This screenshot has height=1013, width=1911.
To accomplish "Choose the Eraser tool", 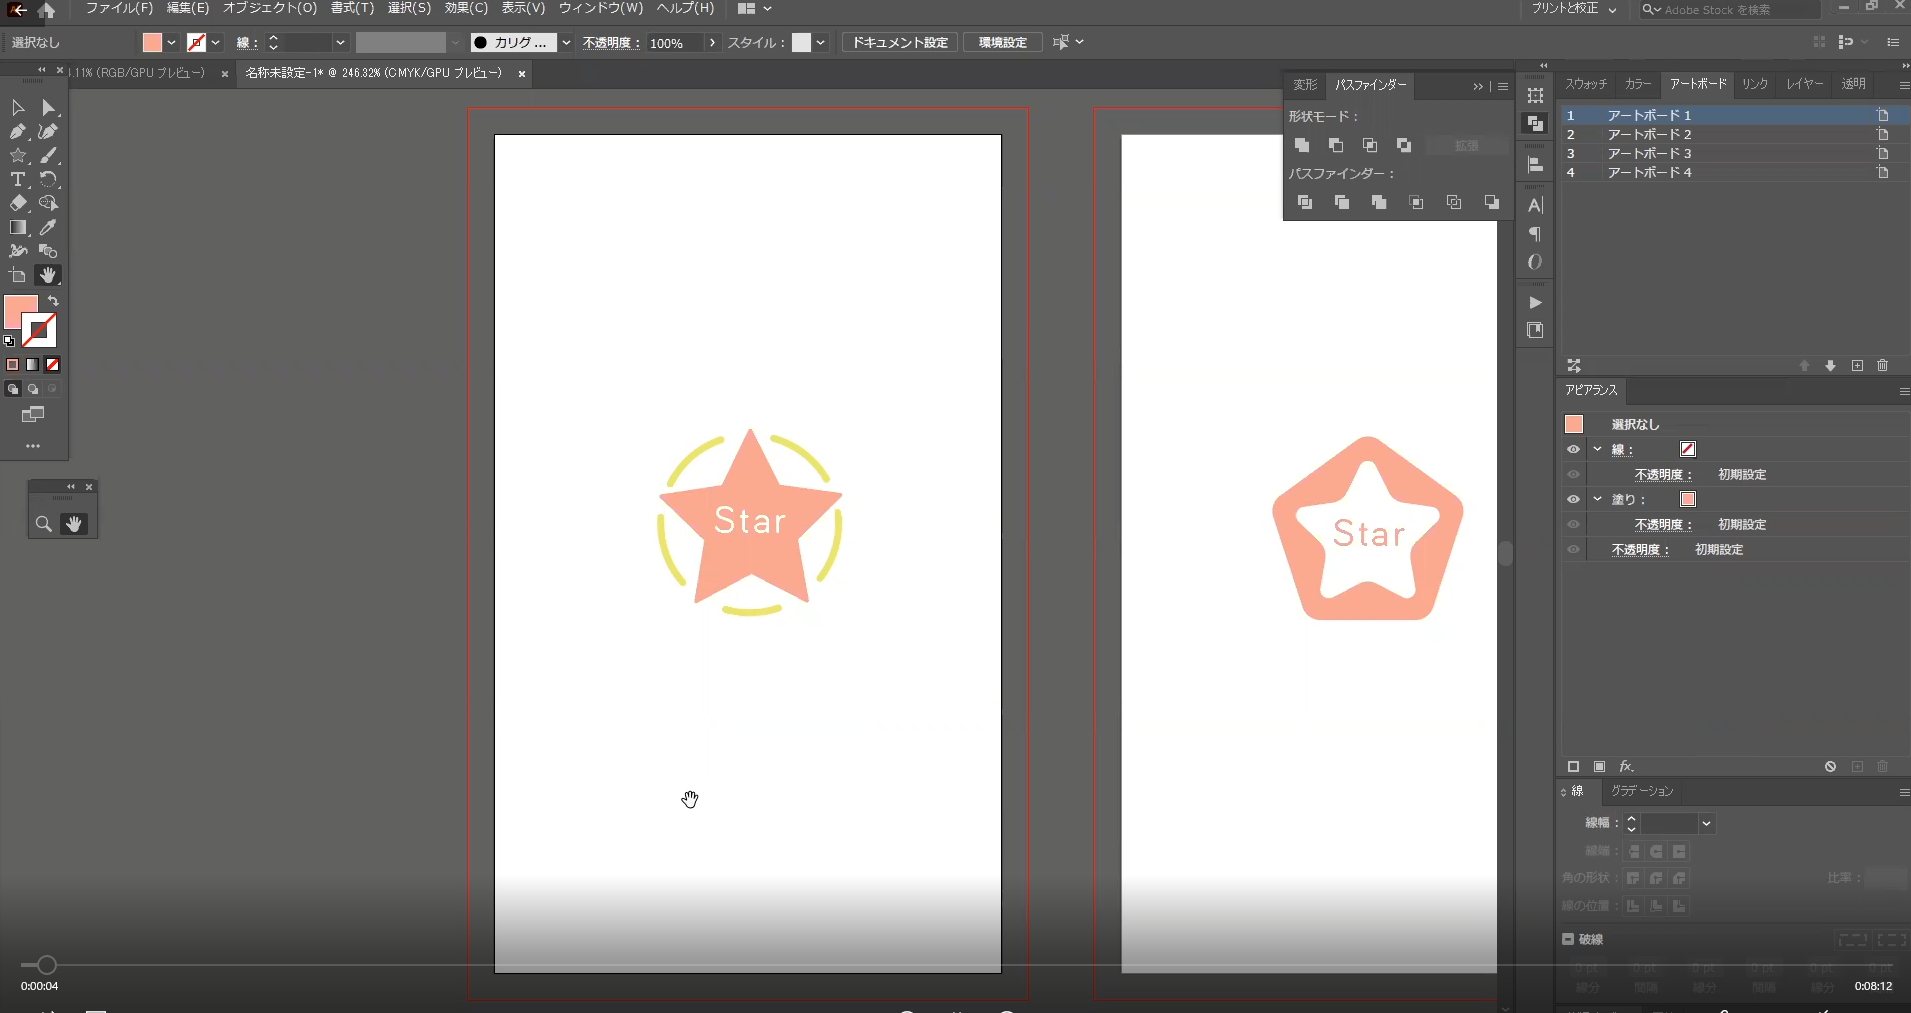I will (18, 203).
